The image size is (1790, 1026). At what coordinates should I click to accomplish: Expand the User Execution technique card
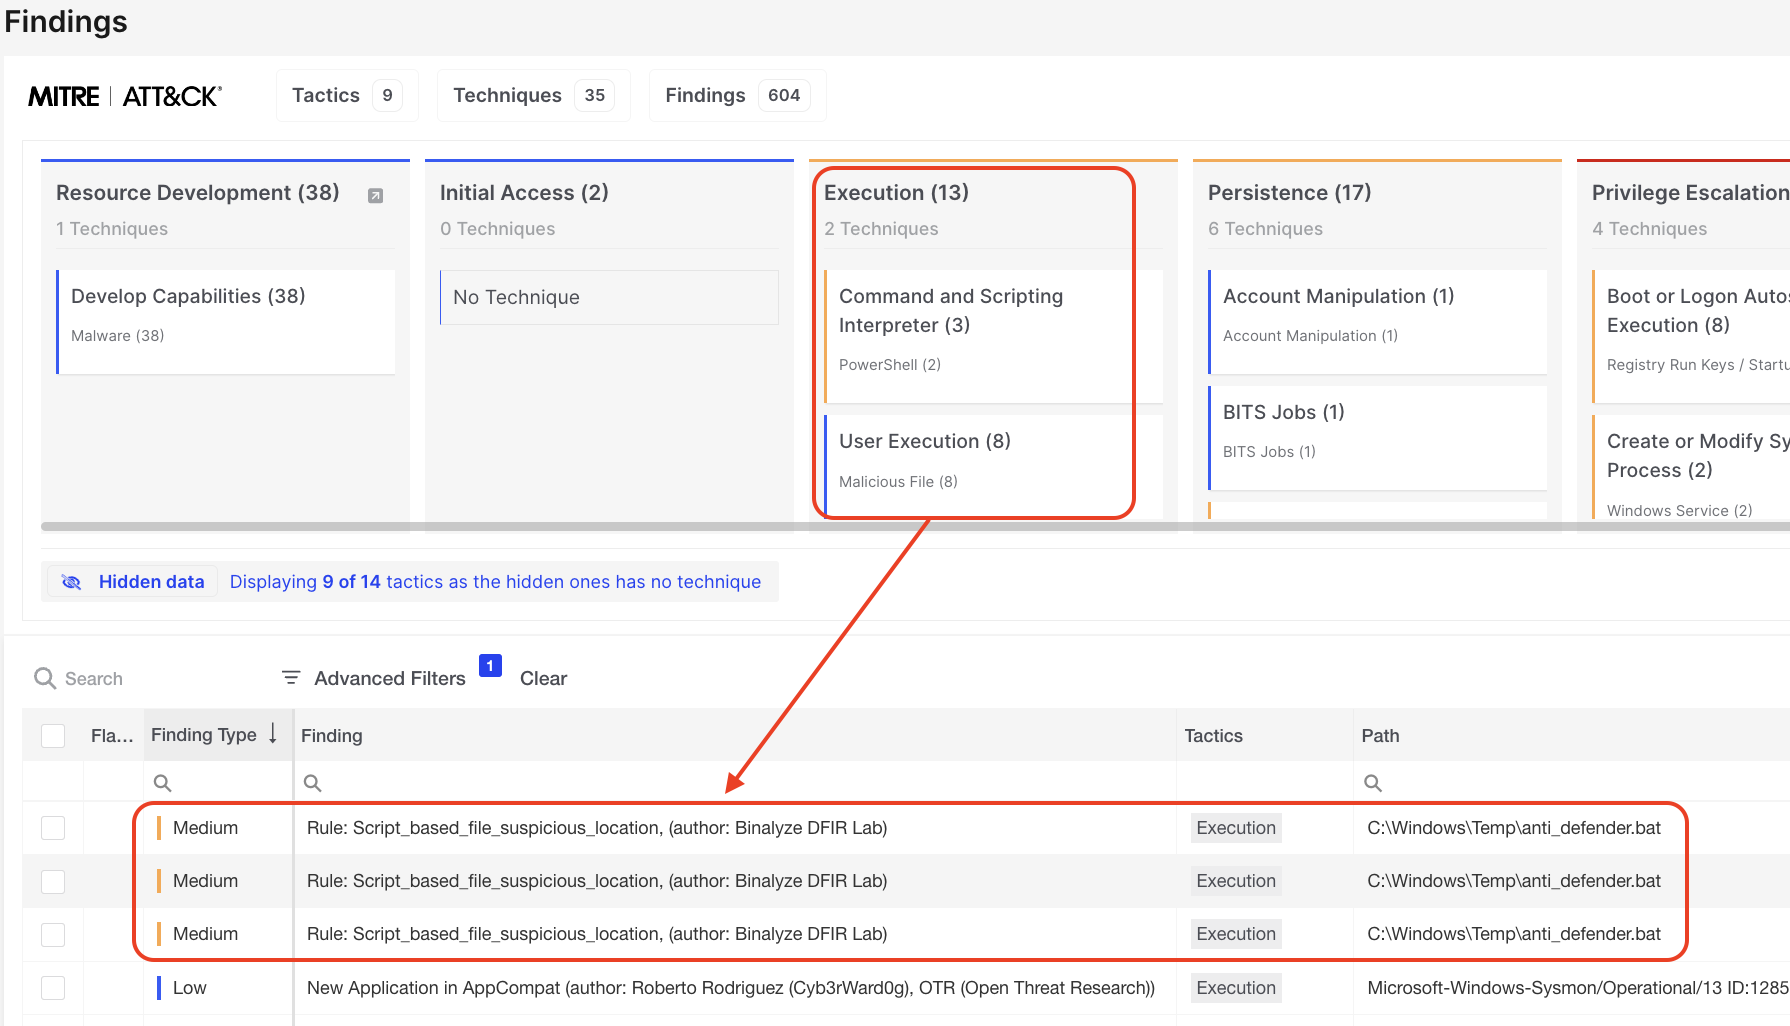pos(924,441)
